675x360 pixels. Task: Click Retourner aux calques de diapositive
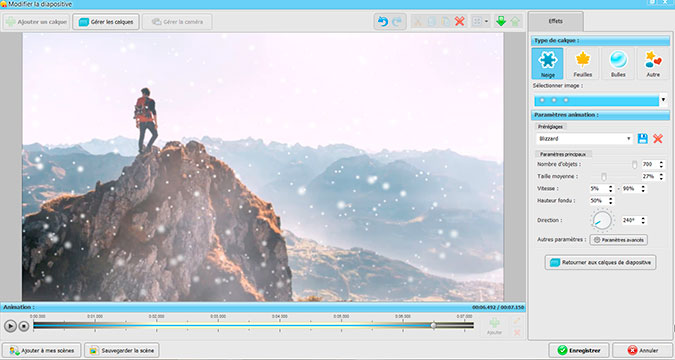pyautogui.click(x=600, y=262)
